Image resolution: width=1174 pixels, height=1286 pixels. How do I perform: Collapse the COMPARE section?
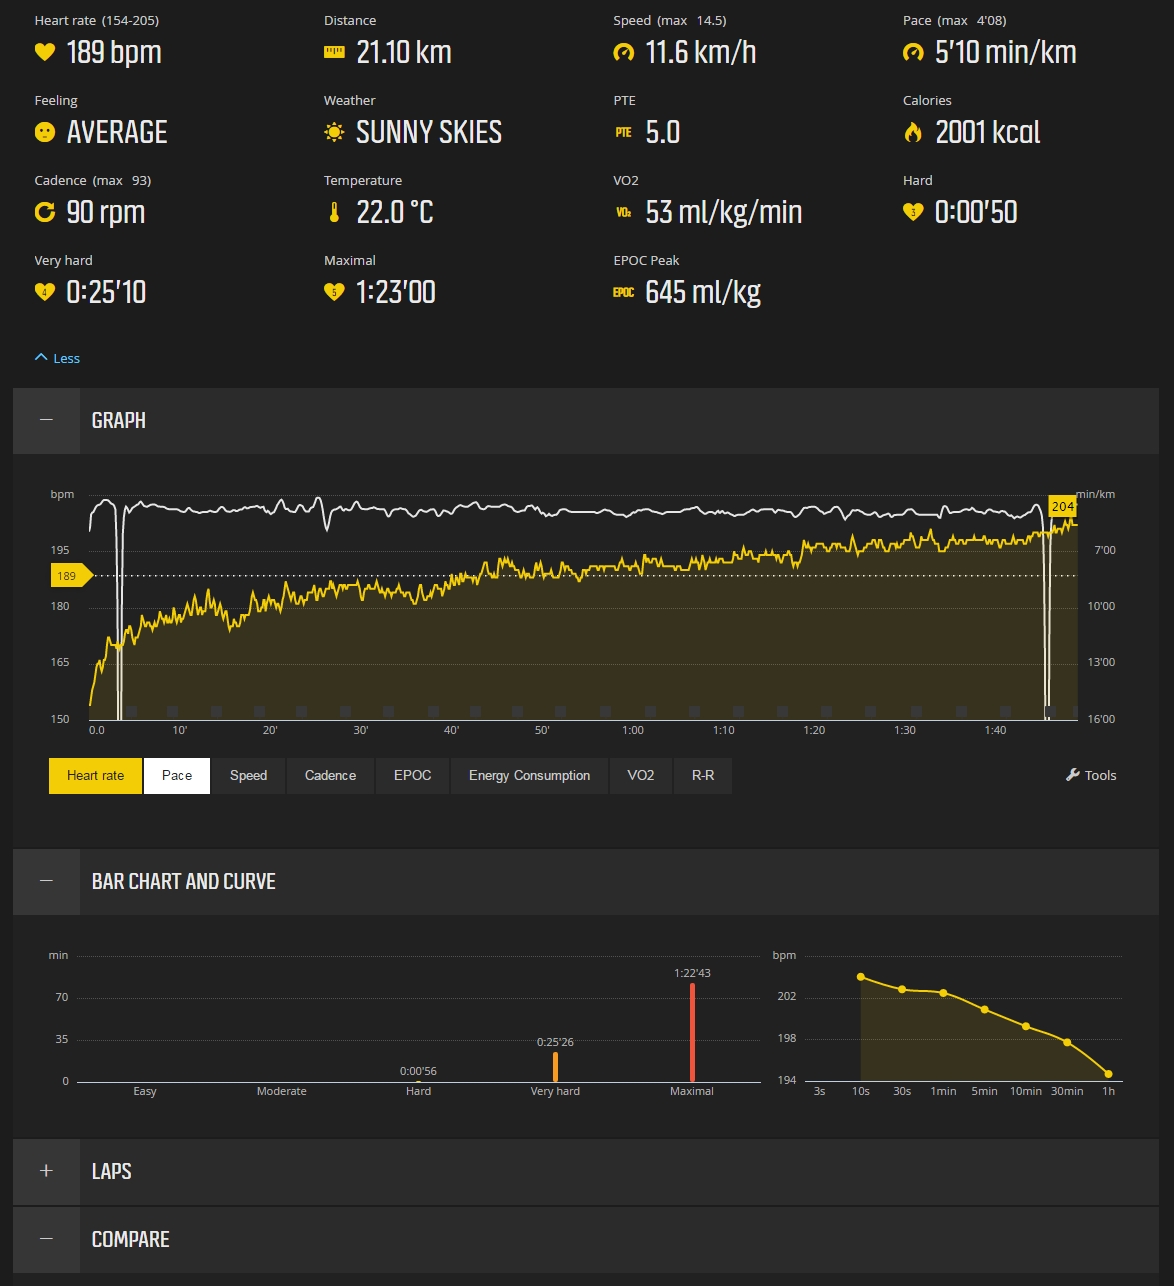tap(46, 1239)
